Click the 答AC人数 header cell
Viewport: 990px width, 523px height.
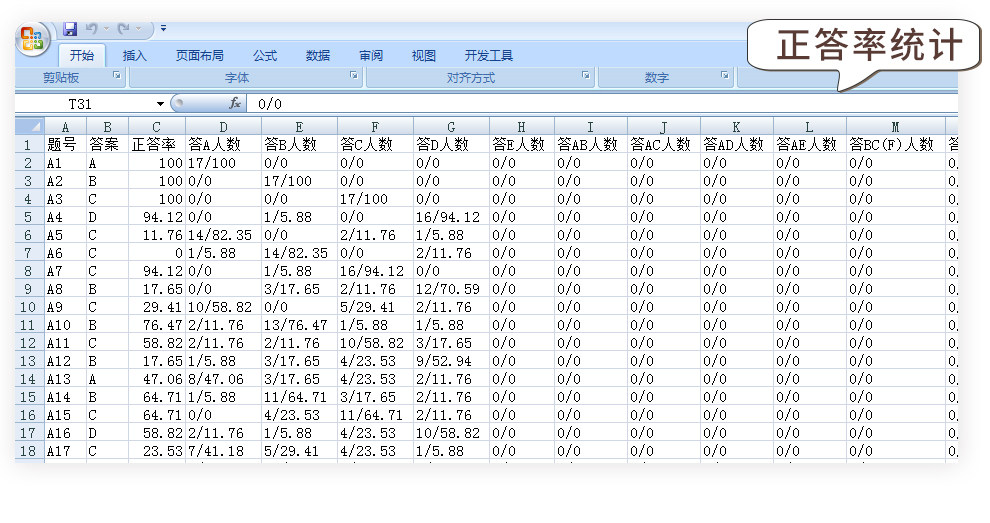pyautogui.click(x=664, y=145)
